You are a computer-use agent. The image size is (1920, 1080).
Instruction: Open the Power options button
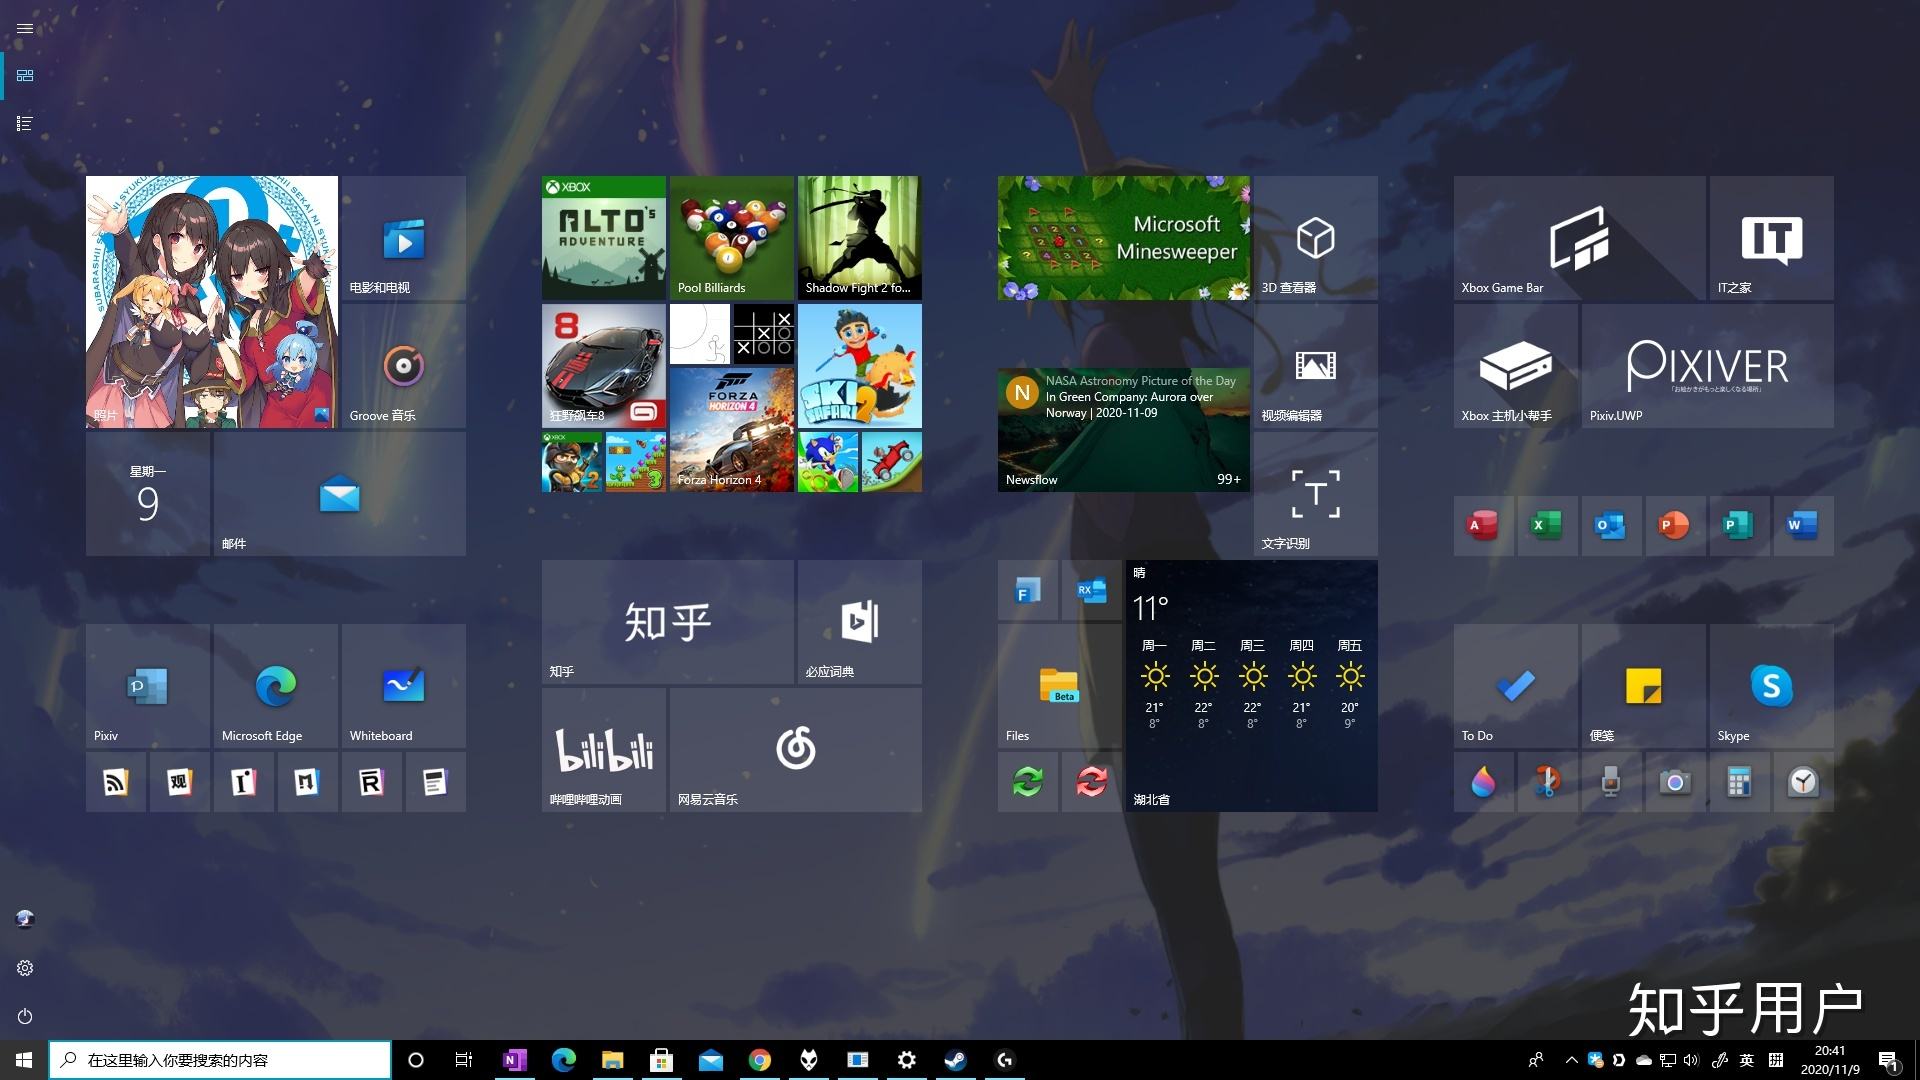(25, 1016)
